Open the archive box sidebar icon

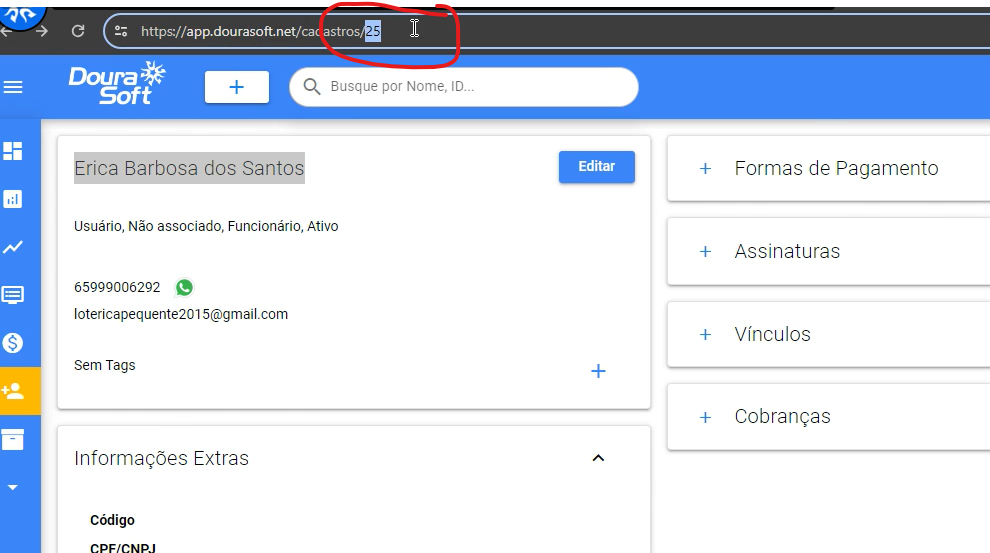point(13,439)
